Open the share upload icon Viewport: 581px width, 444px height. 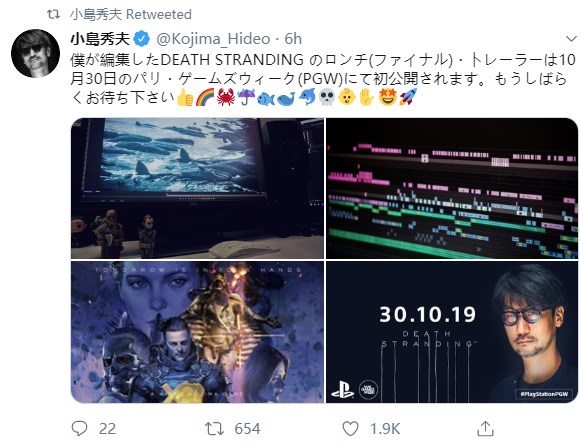tap(485, 428)
